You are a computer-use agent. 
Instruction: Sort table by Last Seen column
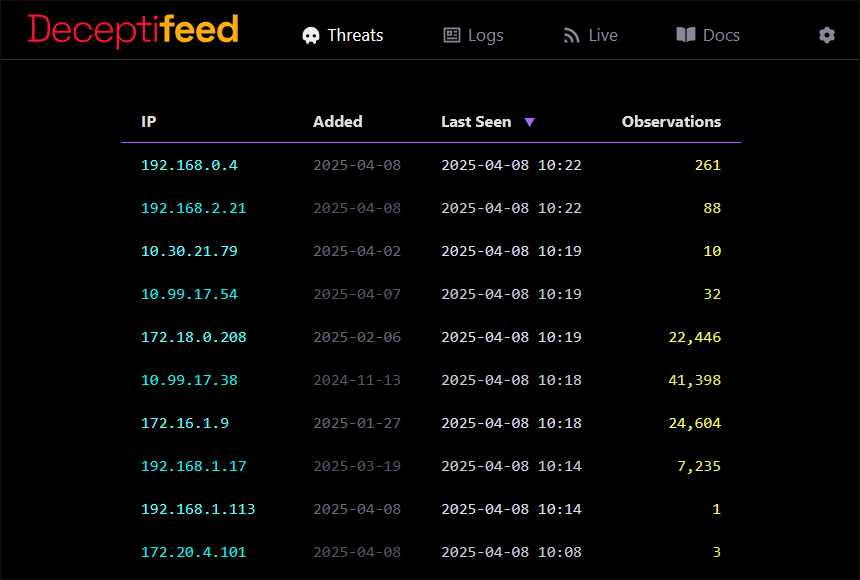click(x=476, y=122)
